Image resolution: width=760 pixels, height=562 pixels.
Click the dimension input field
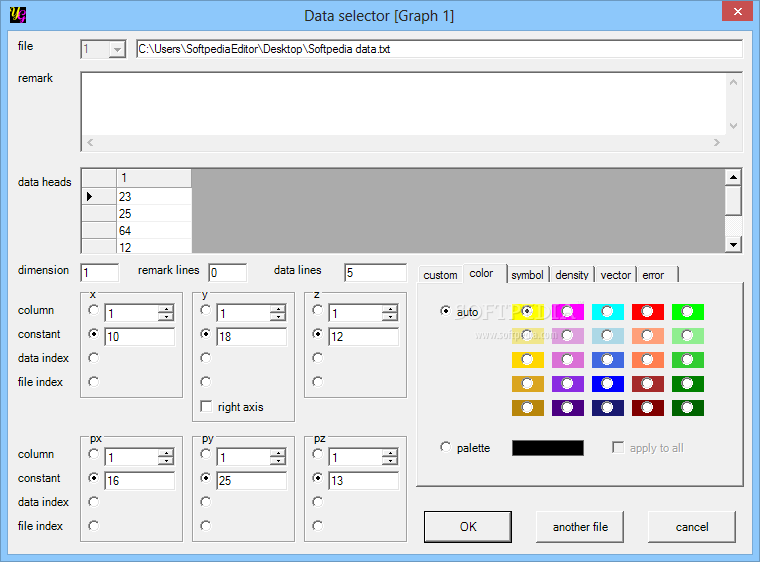pyautogui.click(x=100, y=273)
